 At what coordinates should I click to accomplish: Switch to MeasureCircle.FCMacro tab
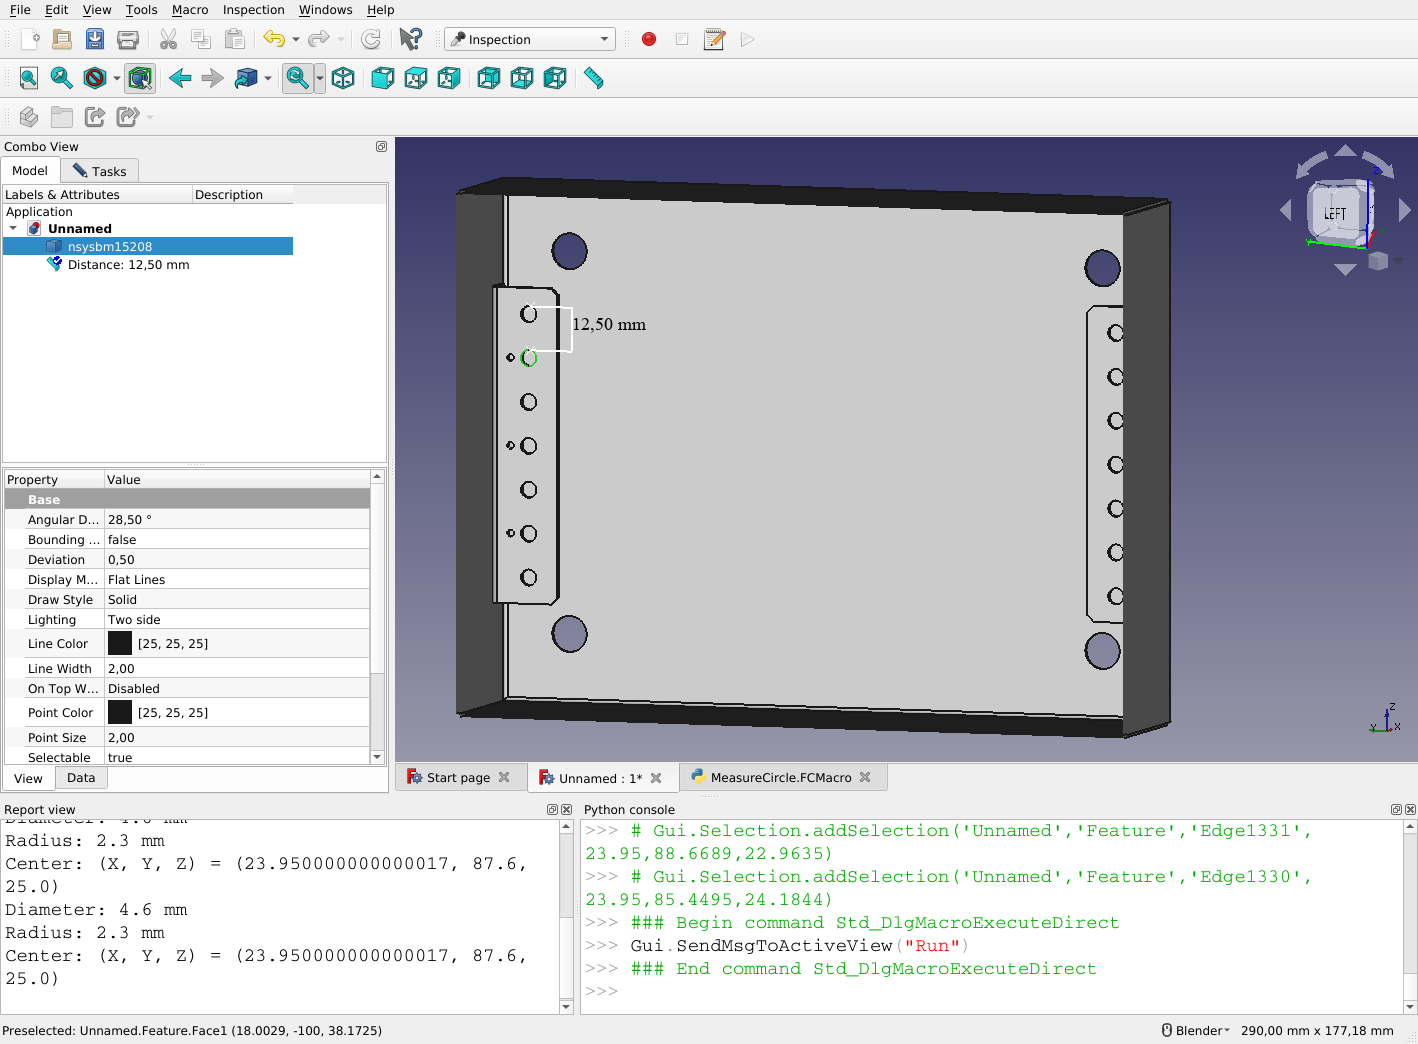(780, 778)
